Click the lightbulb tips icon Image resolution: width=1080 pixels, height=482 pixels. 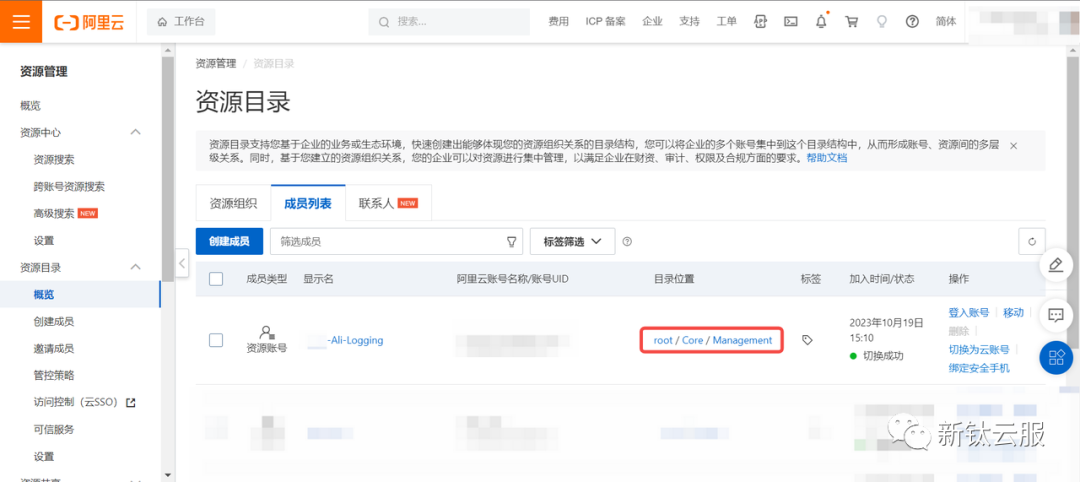881,21
